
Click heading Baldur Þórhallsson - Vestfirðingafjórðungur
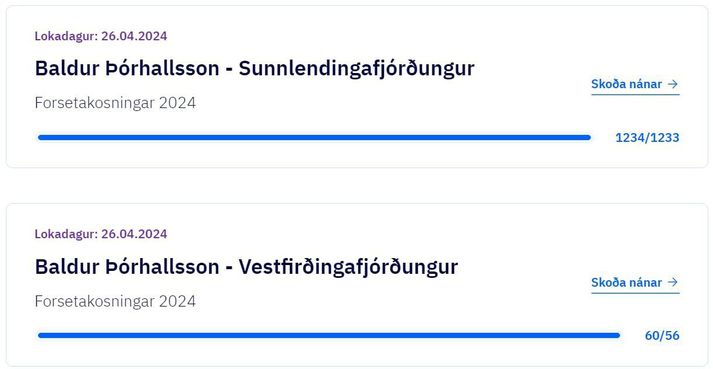click(246, 267)
